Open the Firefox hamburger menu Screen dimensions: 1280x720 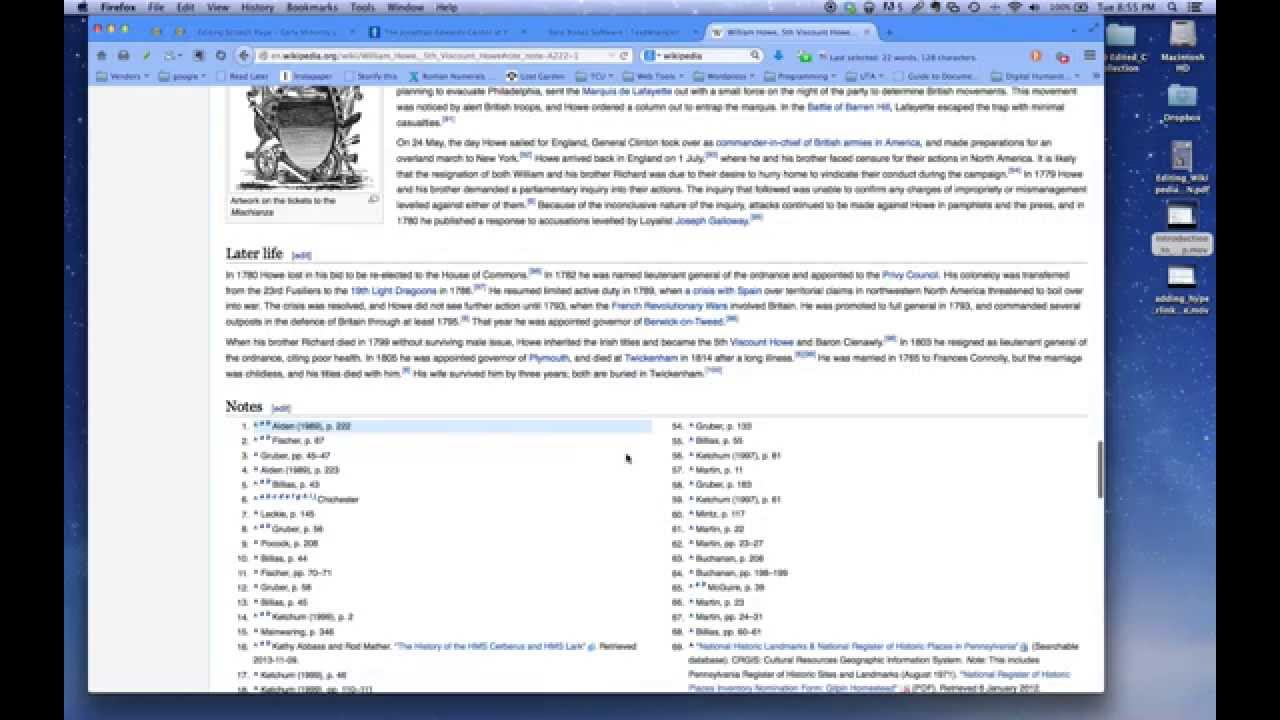[1090, 56]
